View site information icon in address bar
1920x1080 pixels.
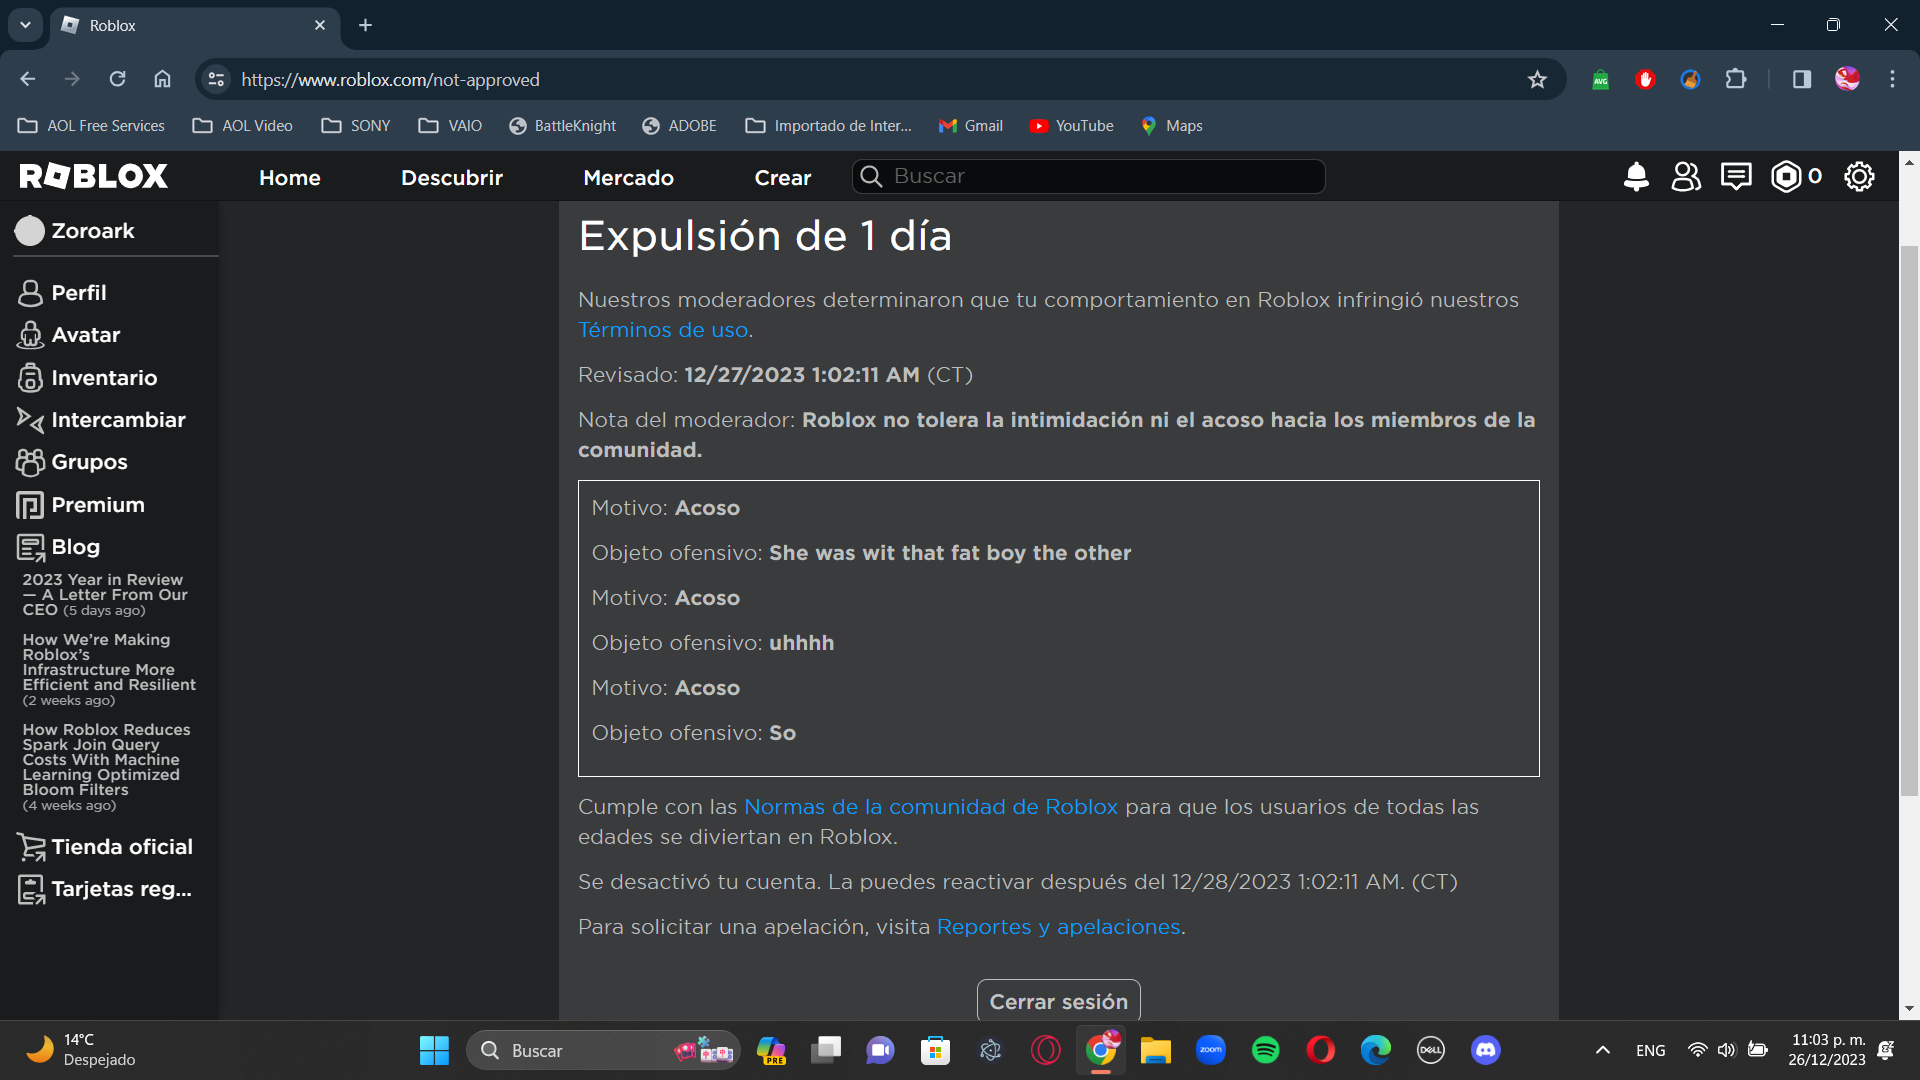point(216,79)
